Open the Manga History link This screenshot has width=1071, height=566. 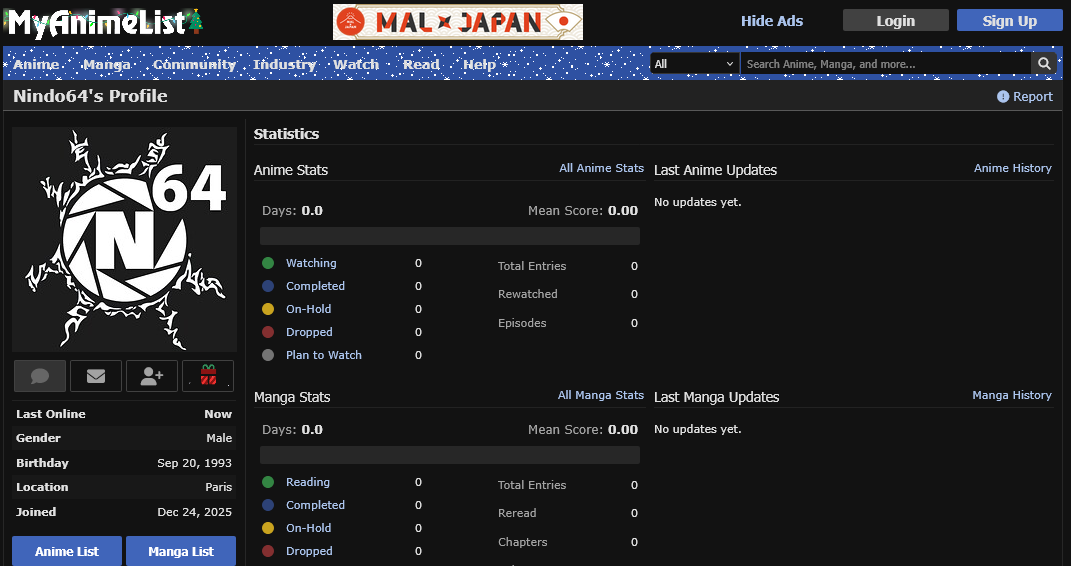(1011, 395)
